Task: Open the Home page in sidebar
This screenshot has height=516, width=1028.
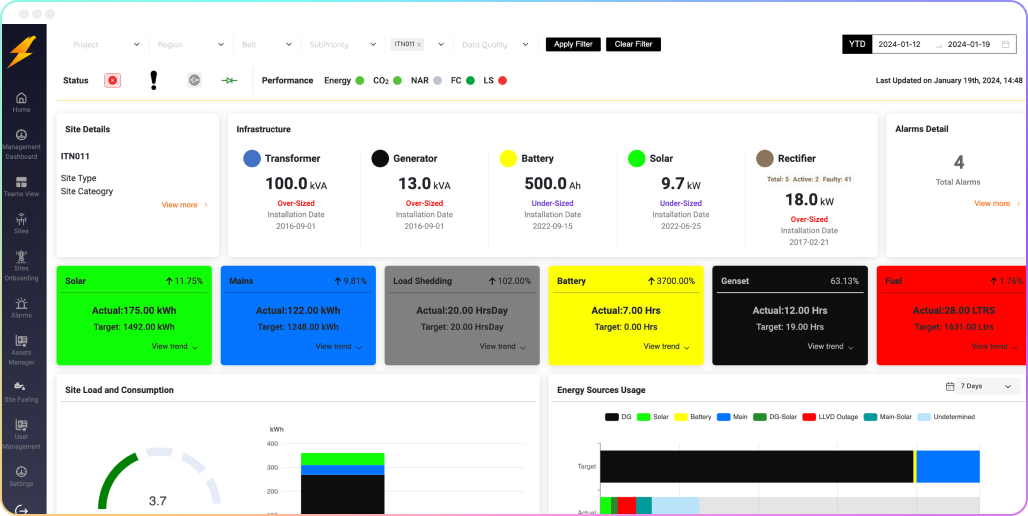Action: (x=21, y=101)
